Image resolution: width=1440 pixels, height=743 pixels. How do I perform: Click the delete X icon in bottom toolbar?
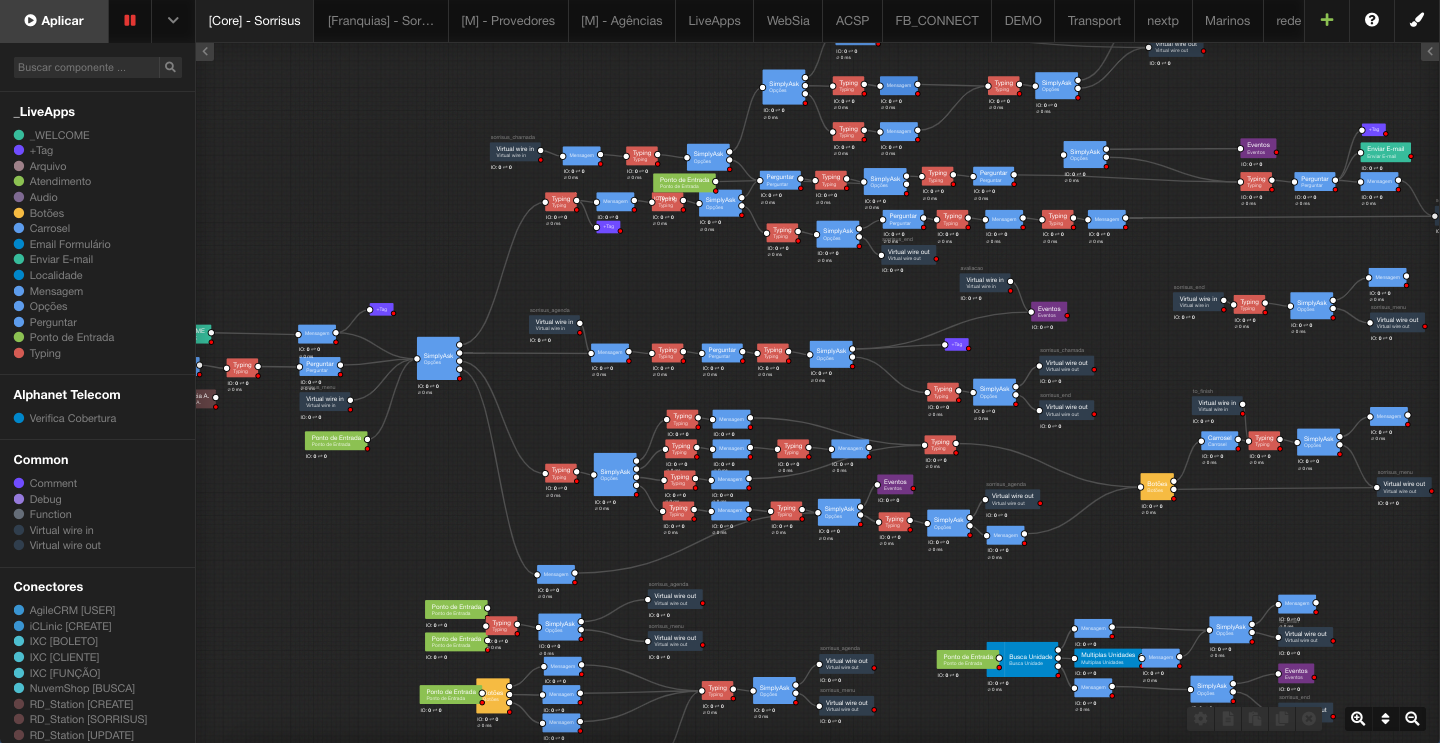point(1309,718)
